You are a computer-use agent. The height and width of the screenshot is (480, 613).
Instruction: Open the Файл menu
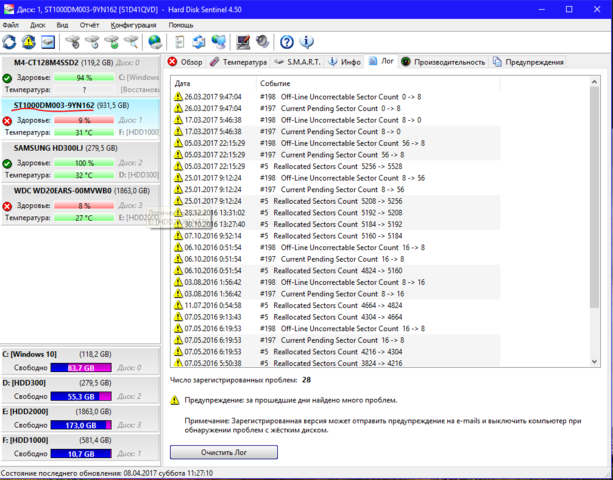click(11, 25)
